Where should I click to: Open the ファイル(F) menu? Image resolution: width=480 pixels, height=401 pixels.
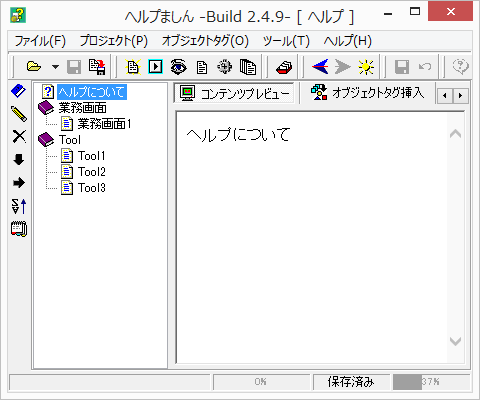point(40,41)
